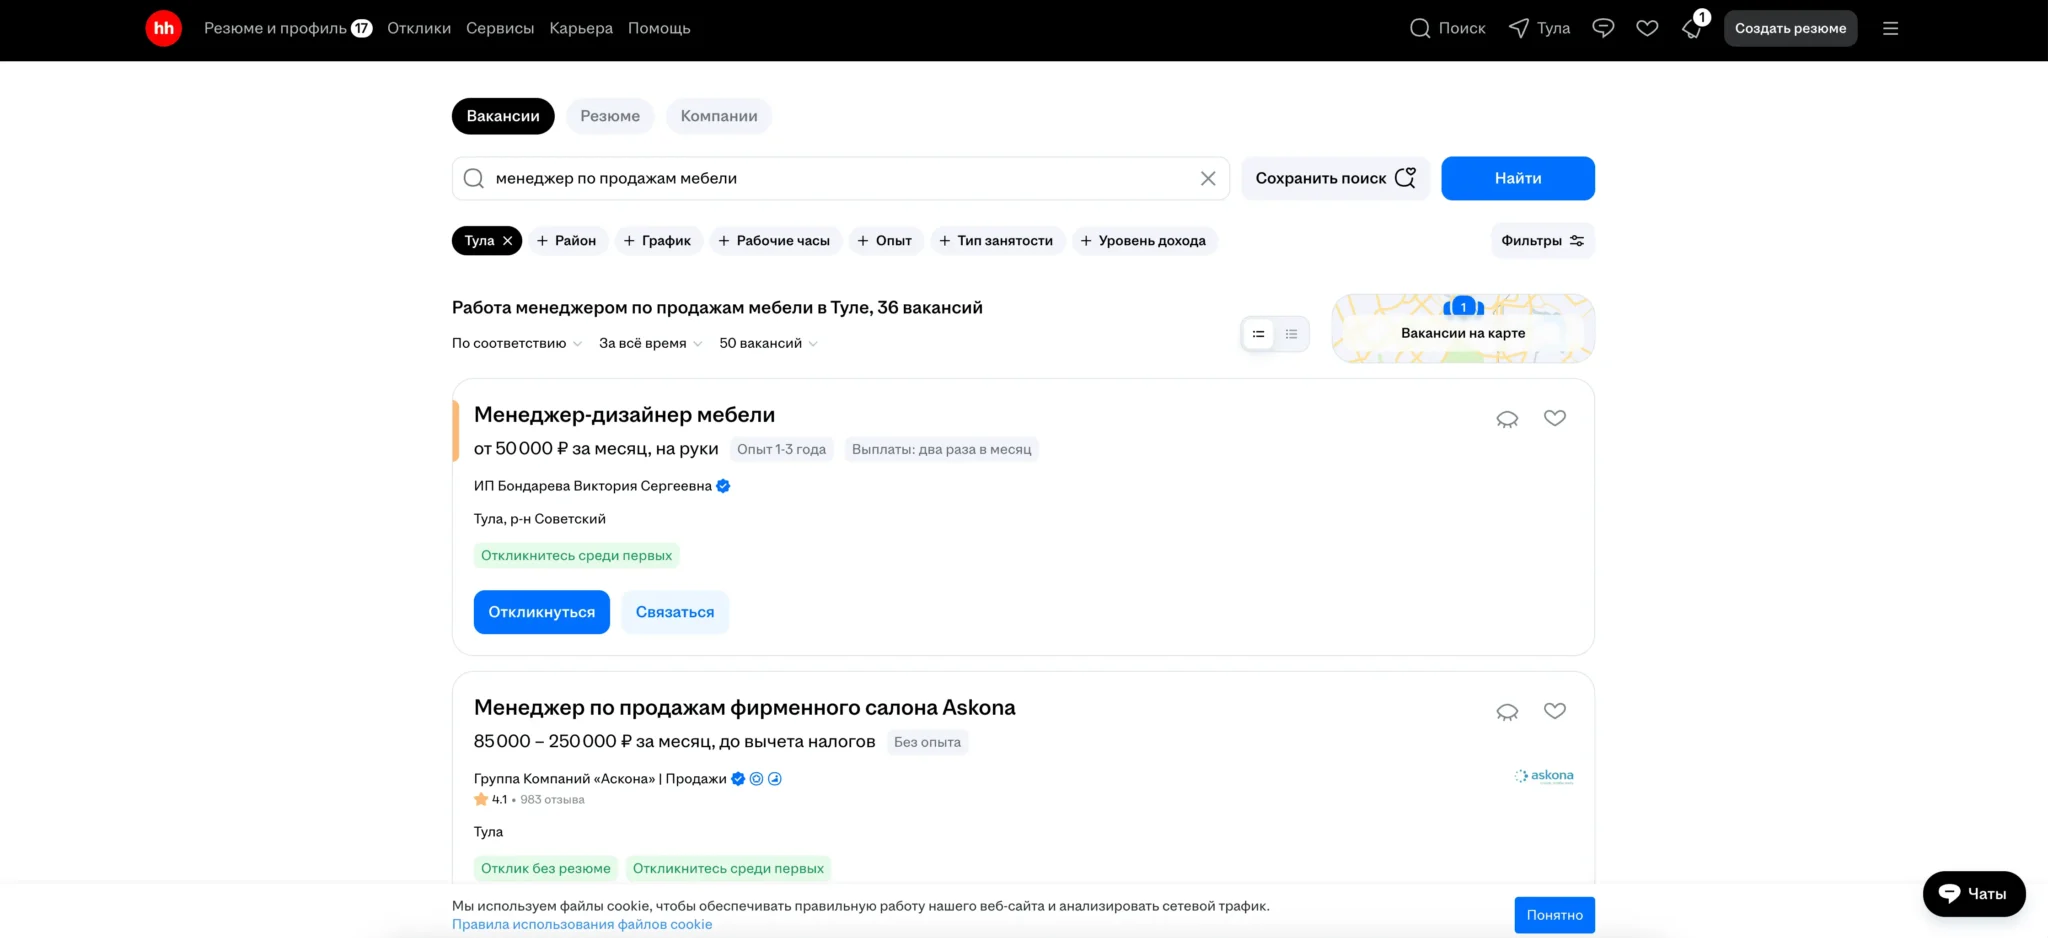Add the Askona vacancy to favorites
2048x938 pixels.
click(1554, 711)
